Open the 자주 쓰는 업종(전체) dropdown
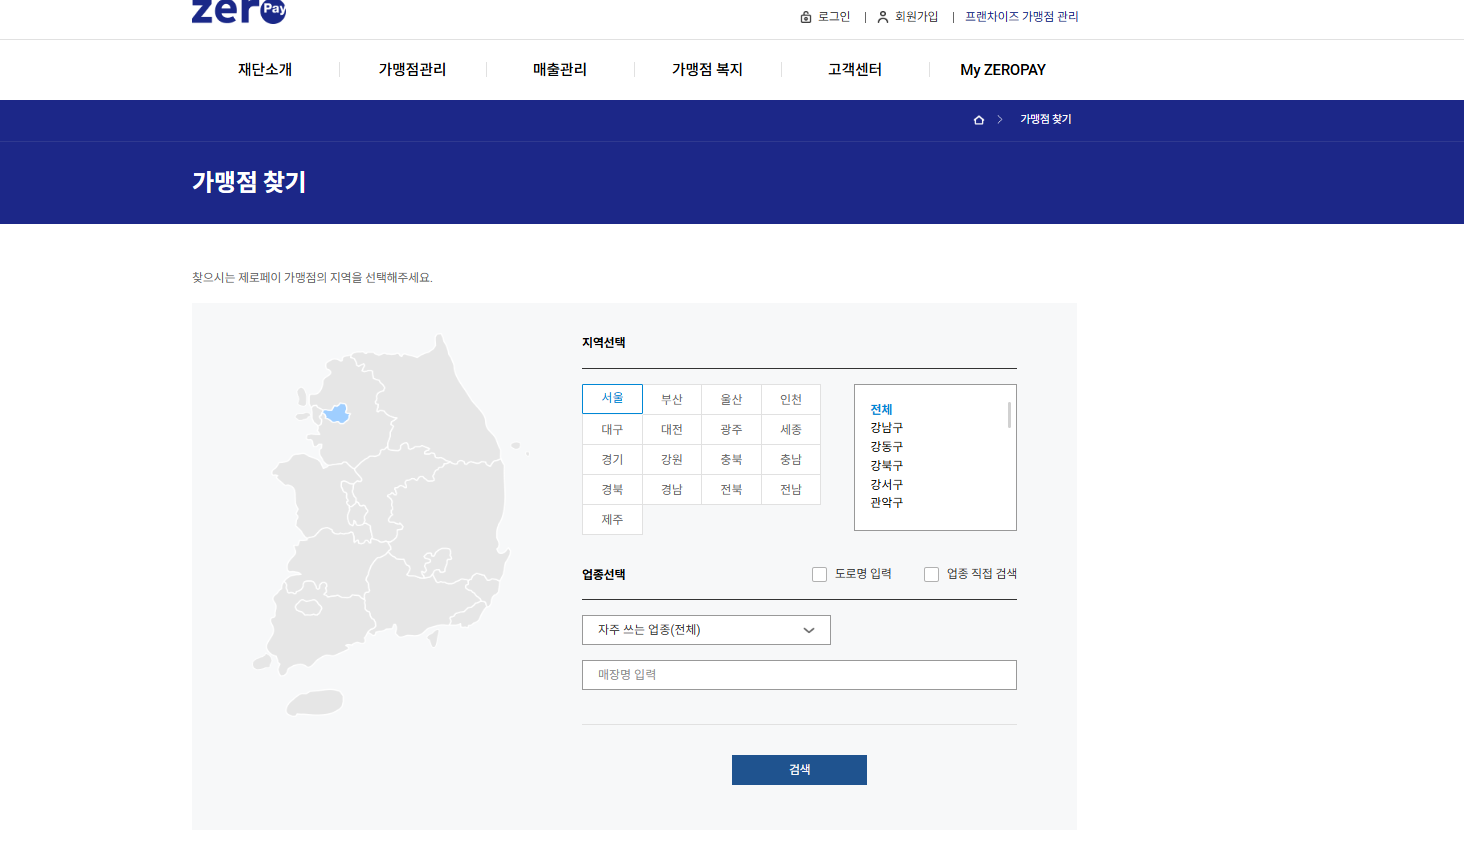This screenshot has height=854, width=1464. [706, 630]
